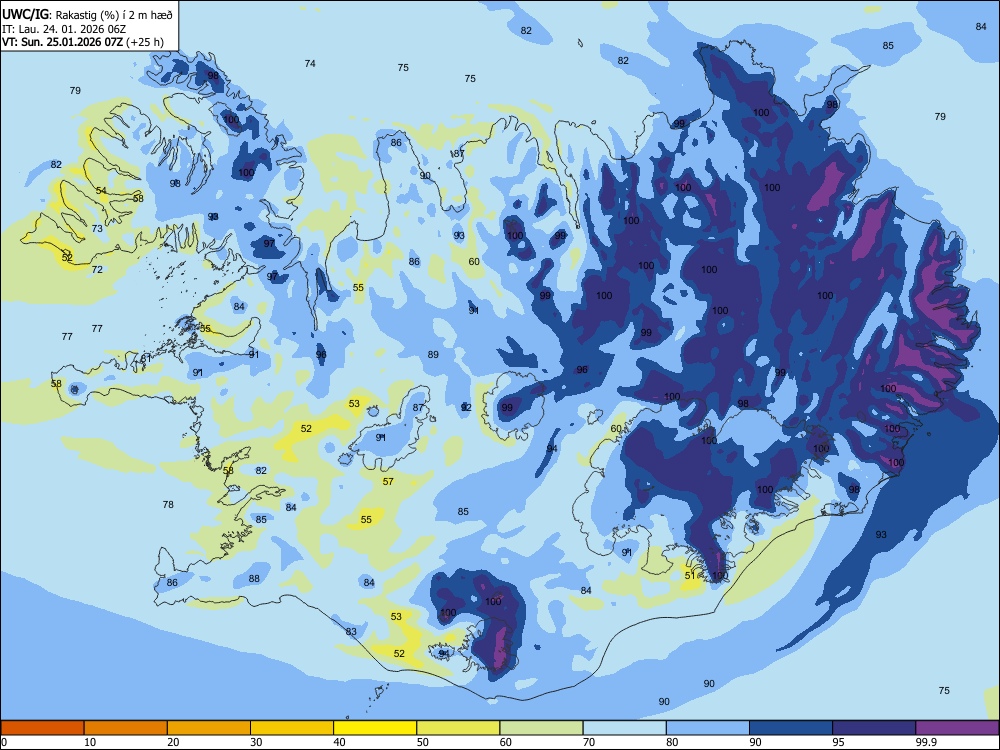Image resolution: width=1000 pixels, height=750 pixels.
Task: Click the dark orange 0–10 legend swatch
Action: tap(42, 728)
